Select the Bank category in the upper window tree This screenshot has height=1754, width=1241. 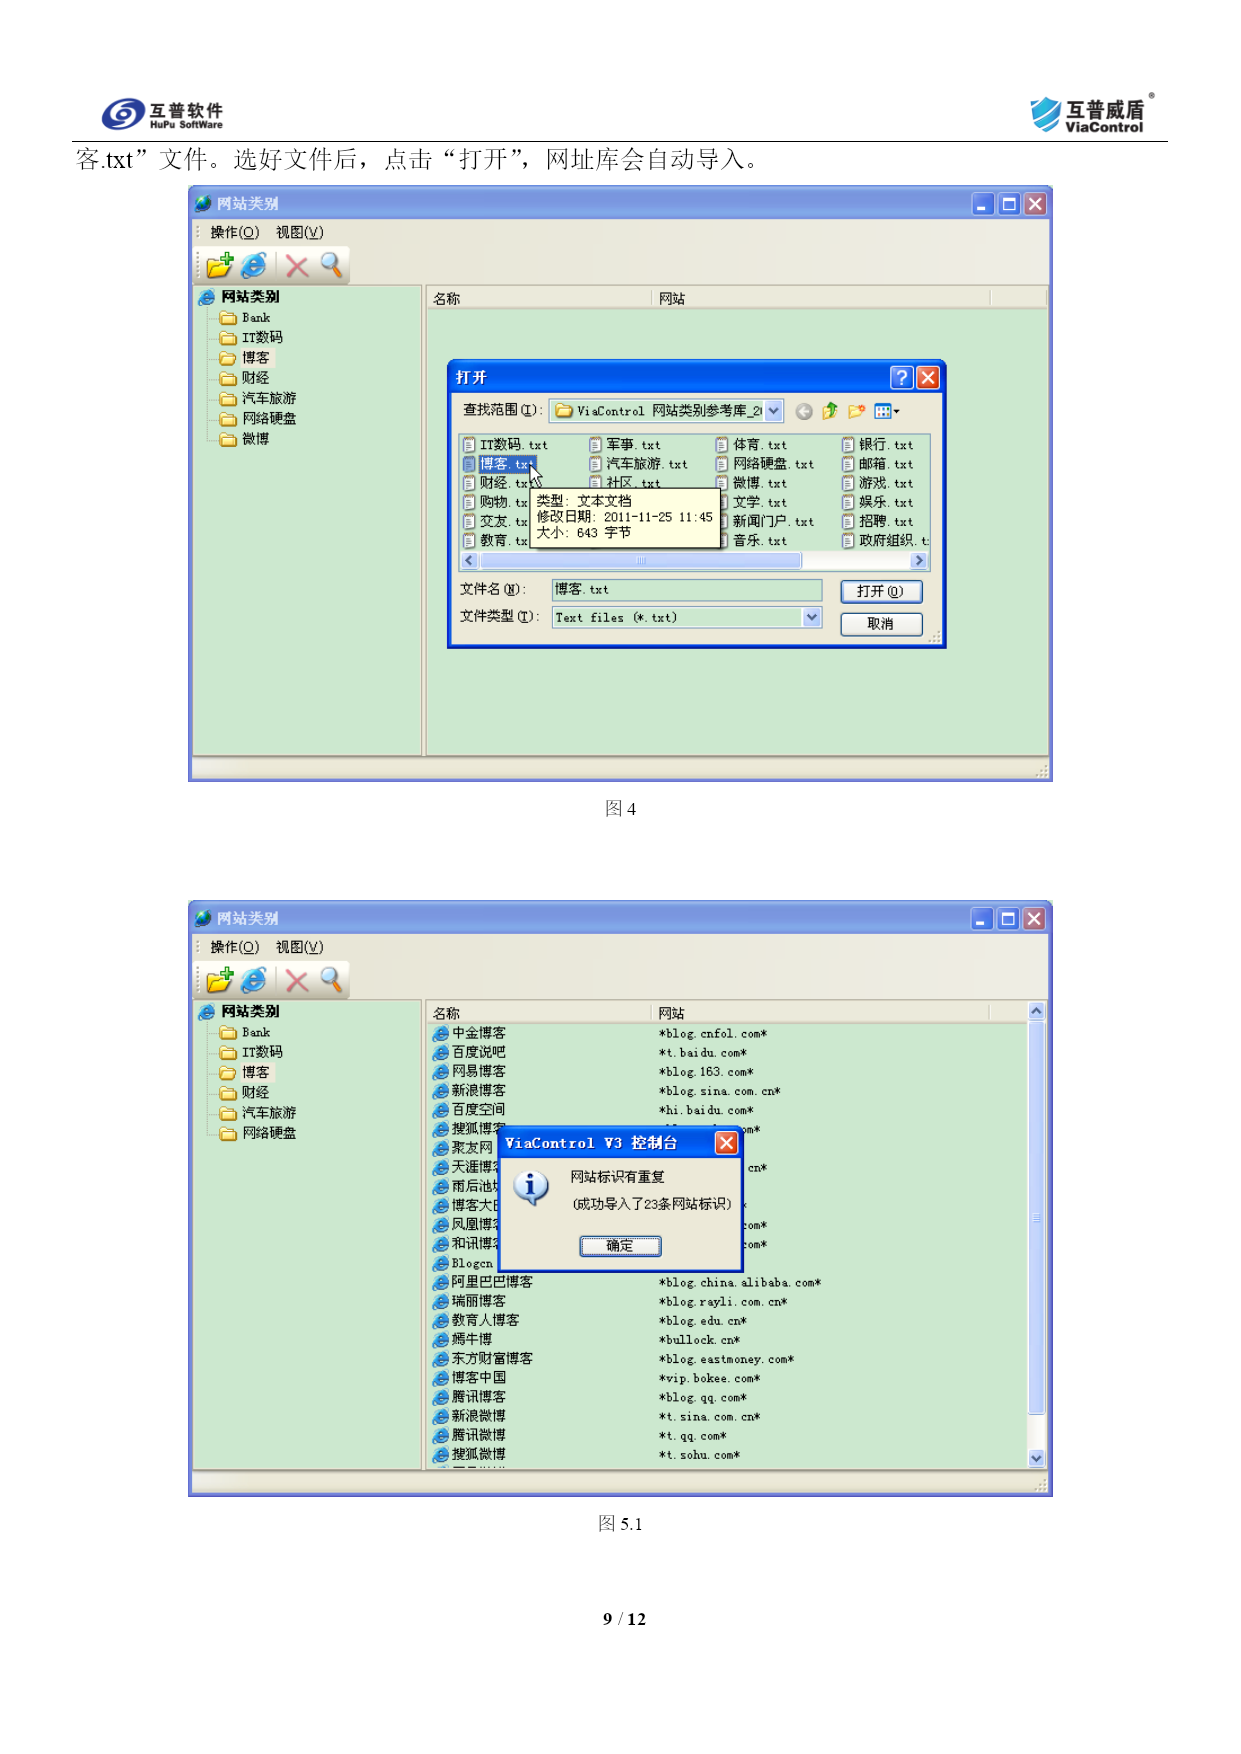click(x=246, y=318)
